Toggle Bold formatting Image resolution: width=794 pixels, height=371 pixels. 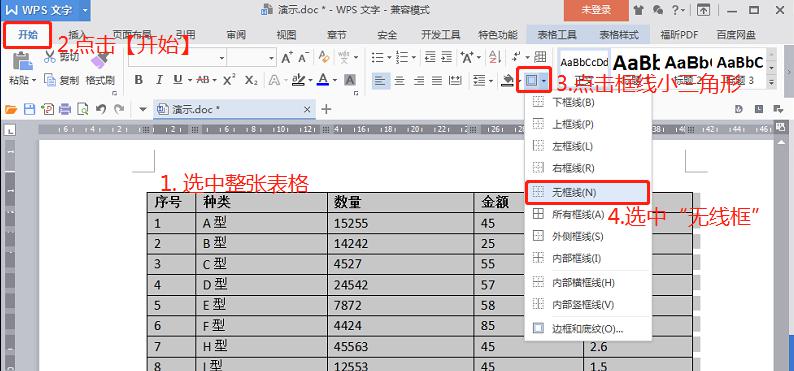point(139,80)
